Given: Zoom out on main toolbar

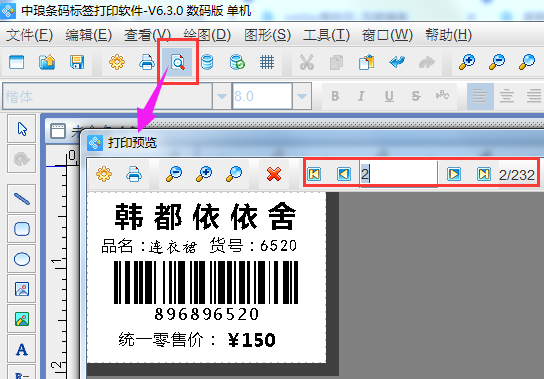Looking at the screenshot, I should click(497, 62).
